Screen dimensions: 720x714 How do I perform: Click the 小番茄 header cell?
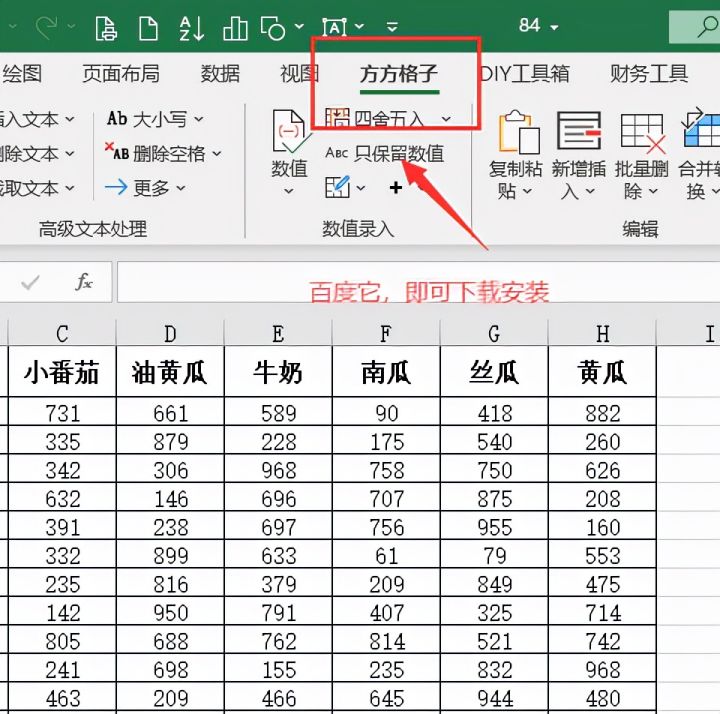[x=62, y=371]
